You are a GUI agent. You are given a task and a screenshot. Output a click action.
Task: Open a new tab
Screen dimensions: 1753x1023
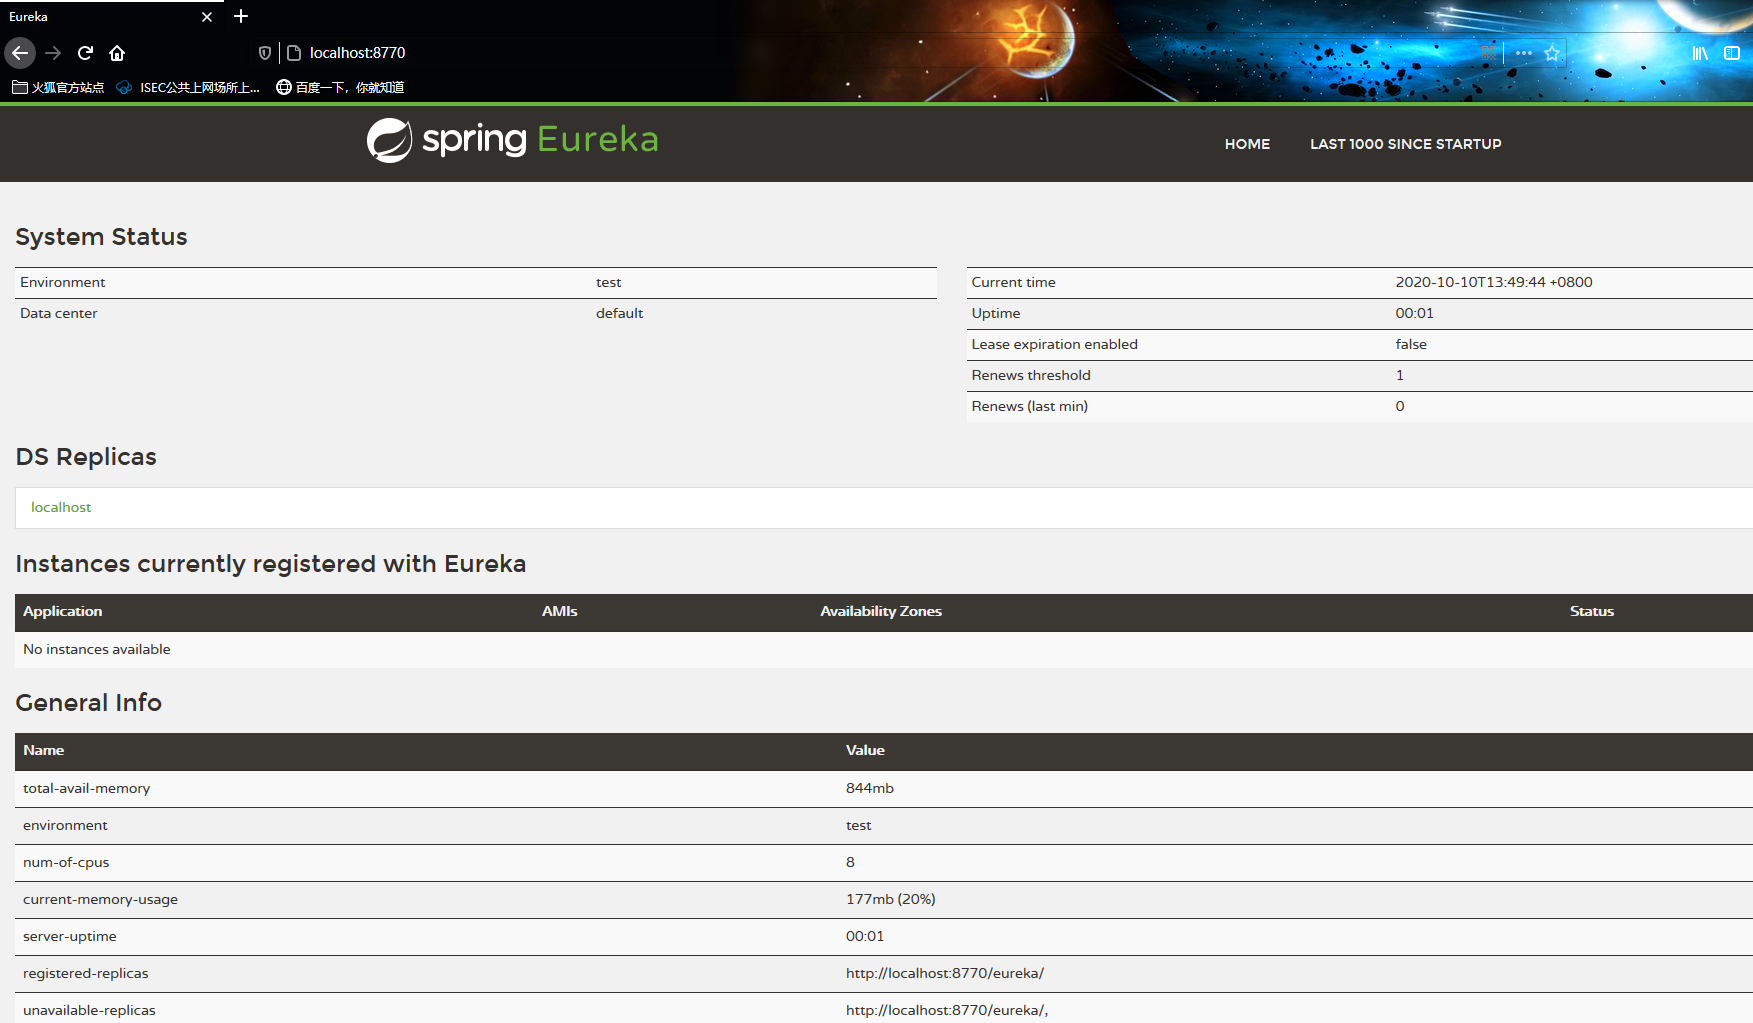click(241, 16)
